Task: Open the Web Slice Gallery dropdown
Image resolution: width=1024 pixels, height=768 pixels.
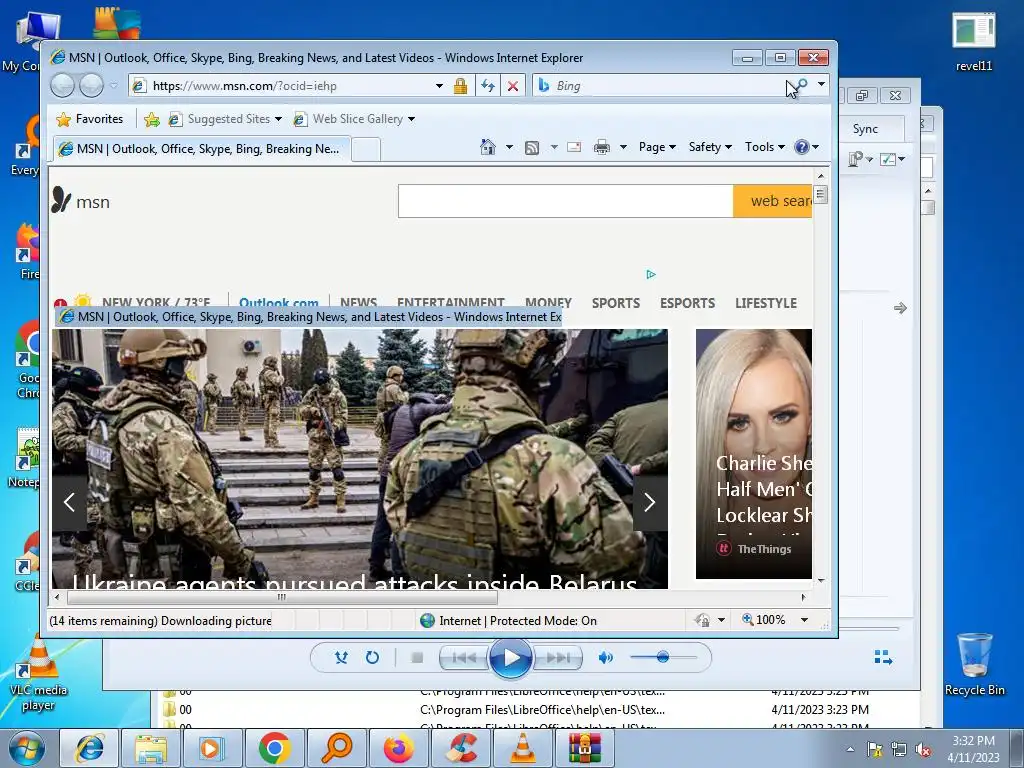Action: [x=354, y=119]
